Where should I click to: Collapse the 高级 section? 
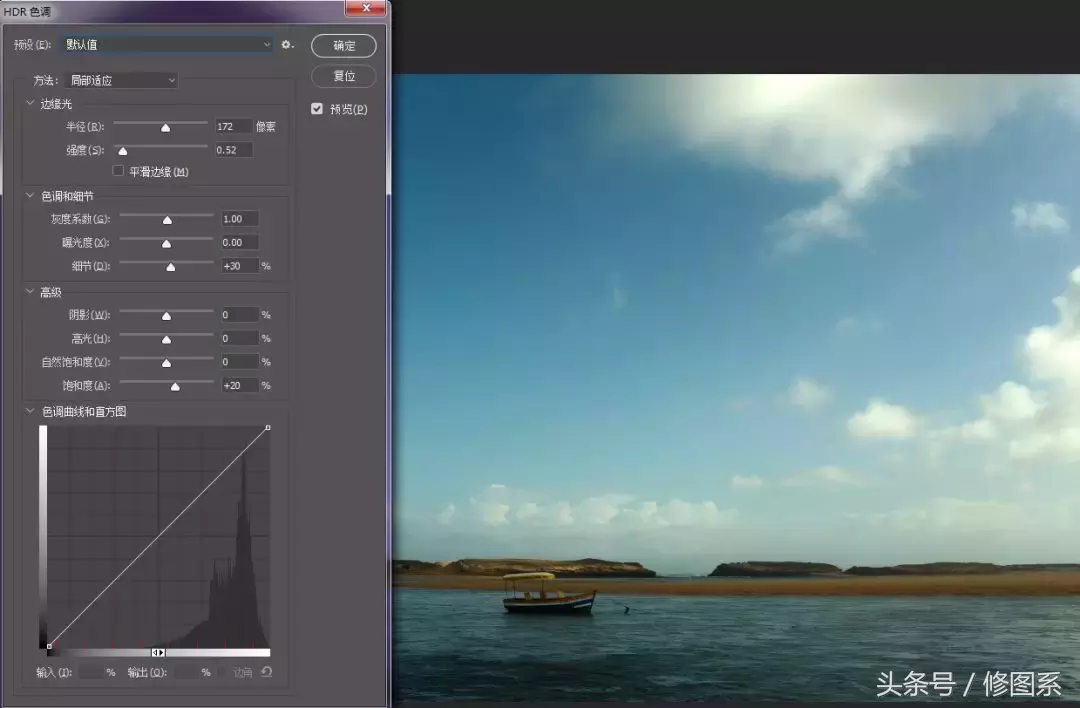[30, 291]
